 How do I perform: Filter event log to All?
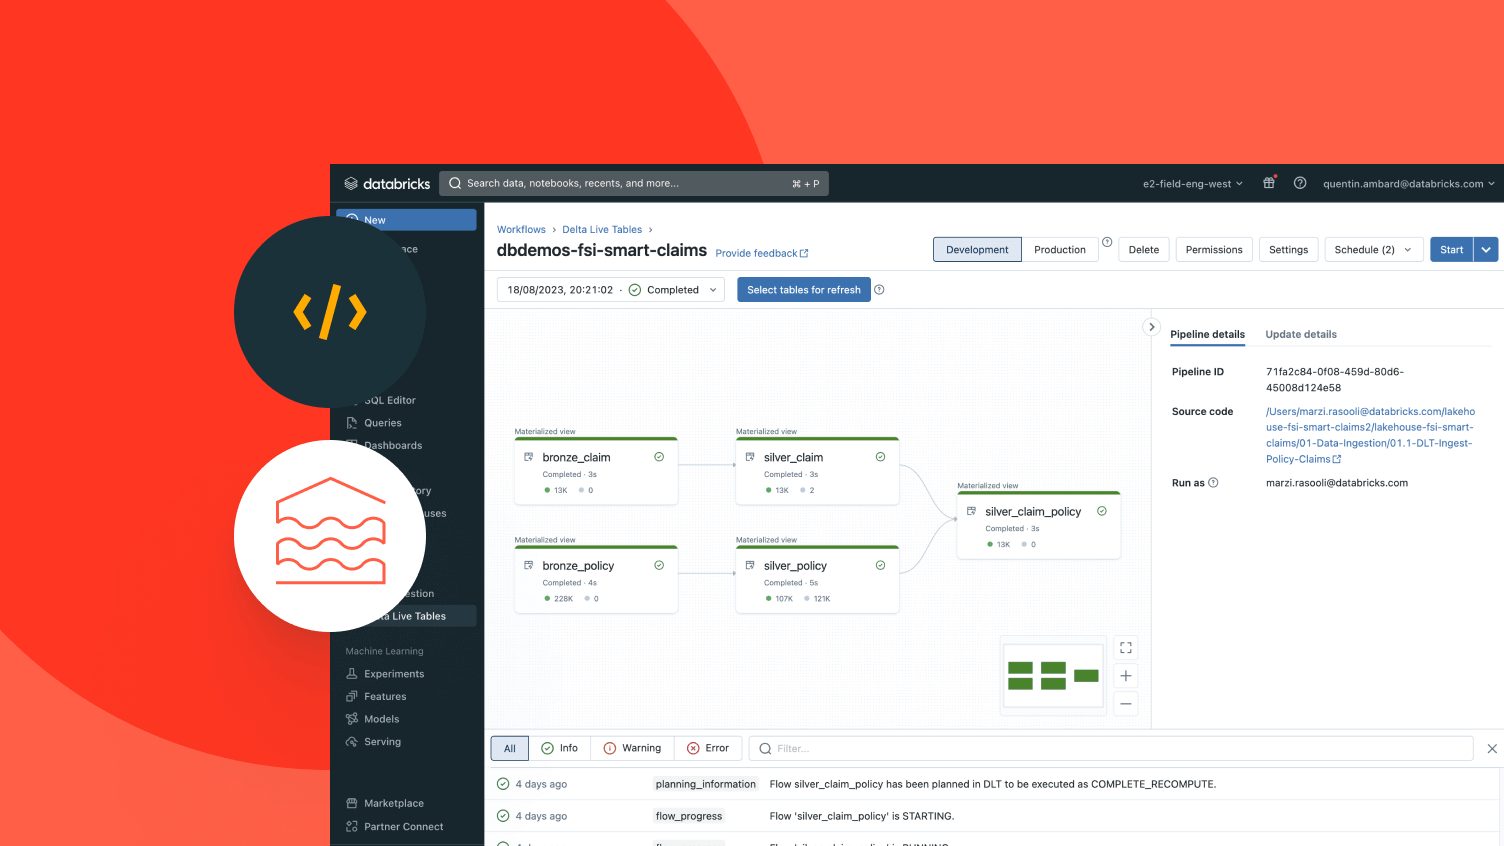coord(510,748)
